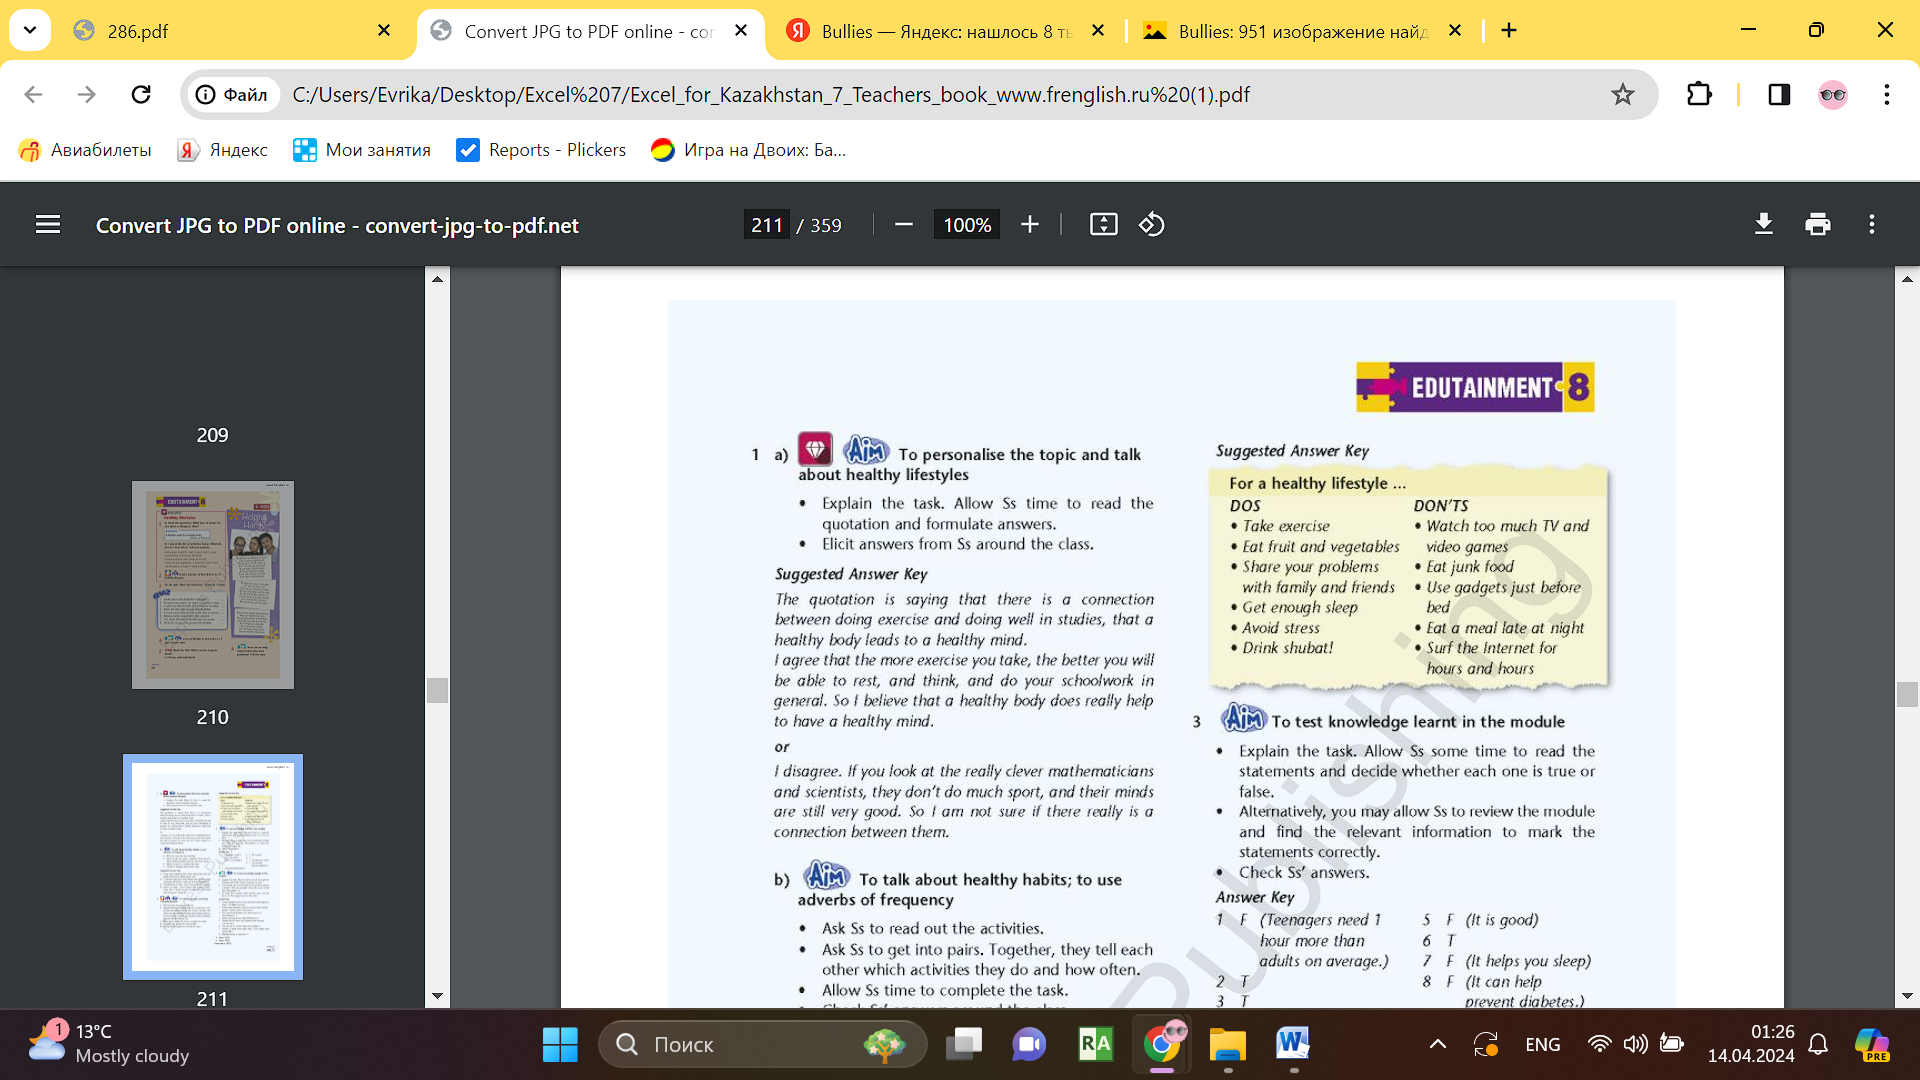This screenshot has height=1080, width=1920.
Task: Open the Авиабилеты bookmark
Action: pyautogui.click(x=85, y=150)
